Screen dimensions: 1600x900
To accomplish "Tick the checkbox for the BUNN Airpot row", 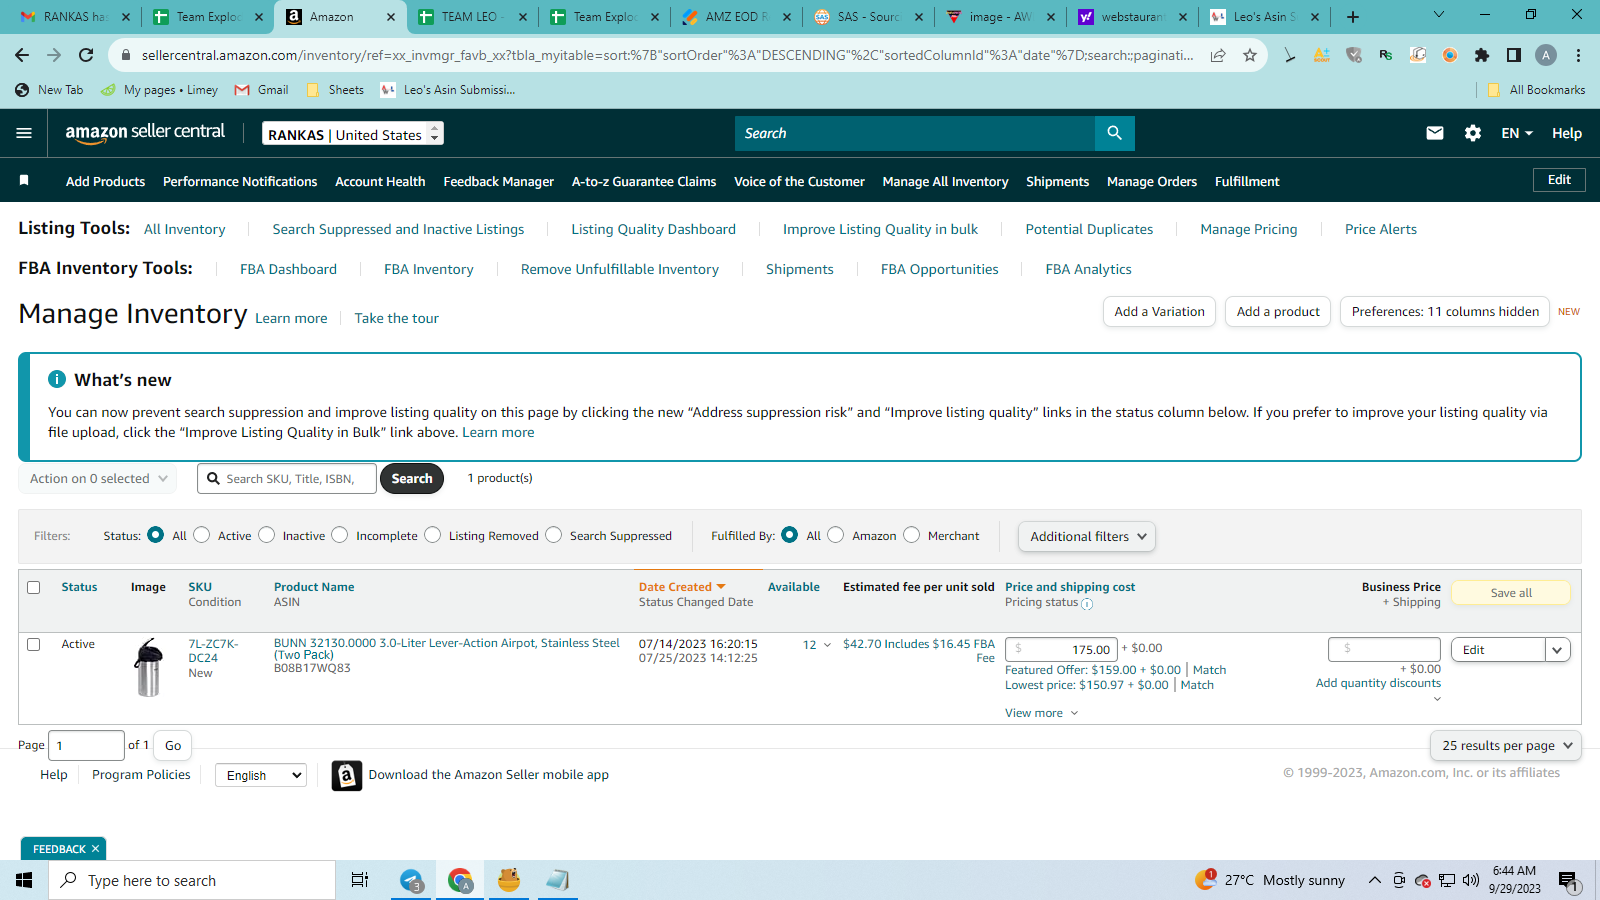I will point(34,644).
